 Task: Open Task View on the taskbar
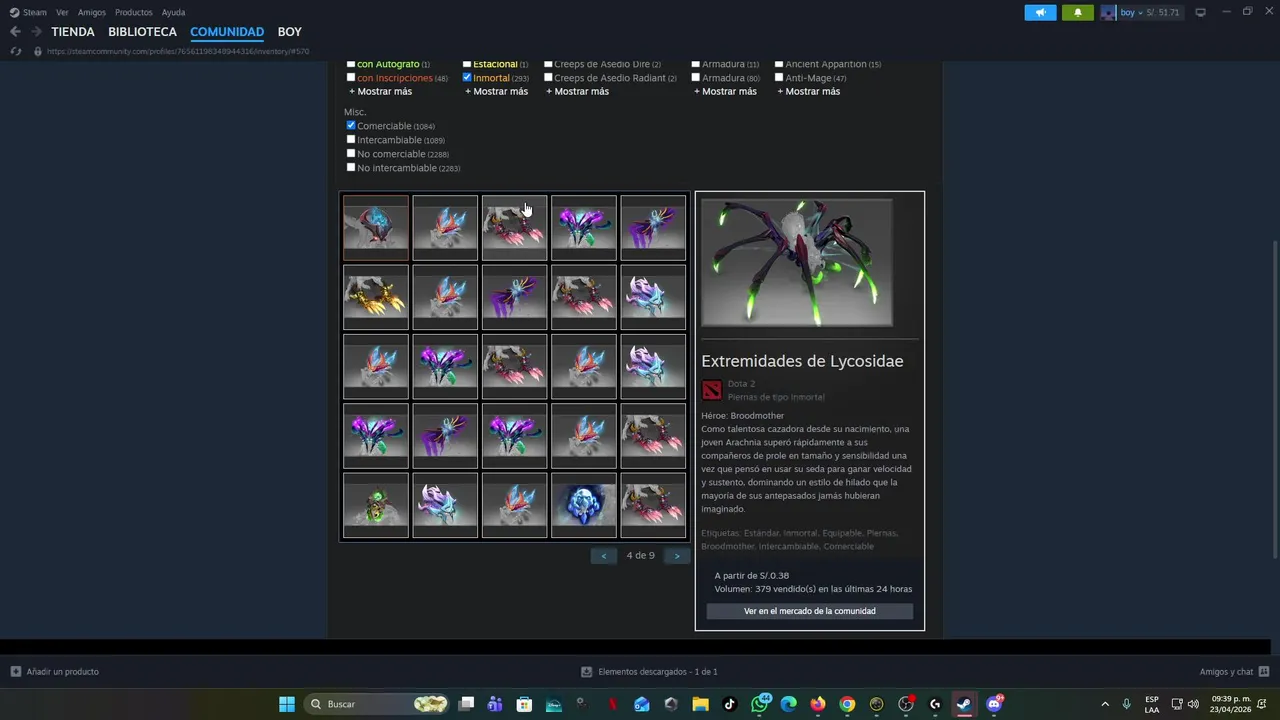click(x=466, y=704)
